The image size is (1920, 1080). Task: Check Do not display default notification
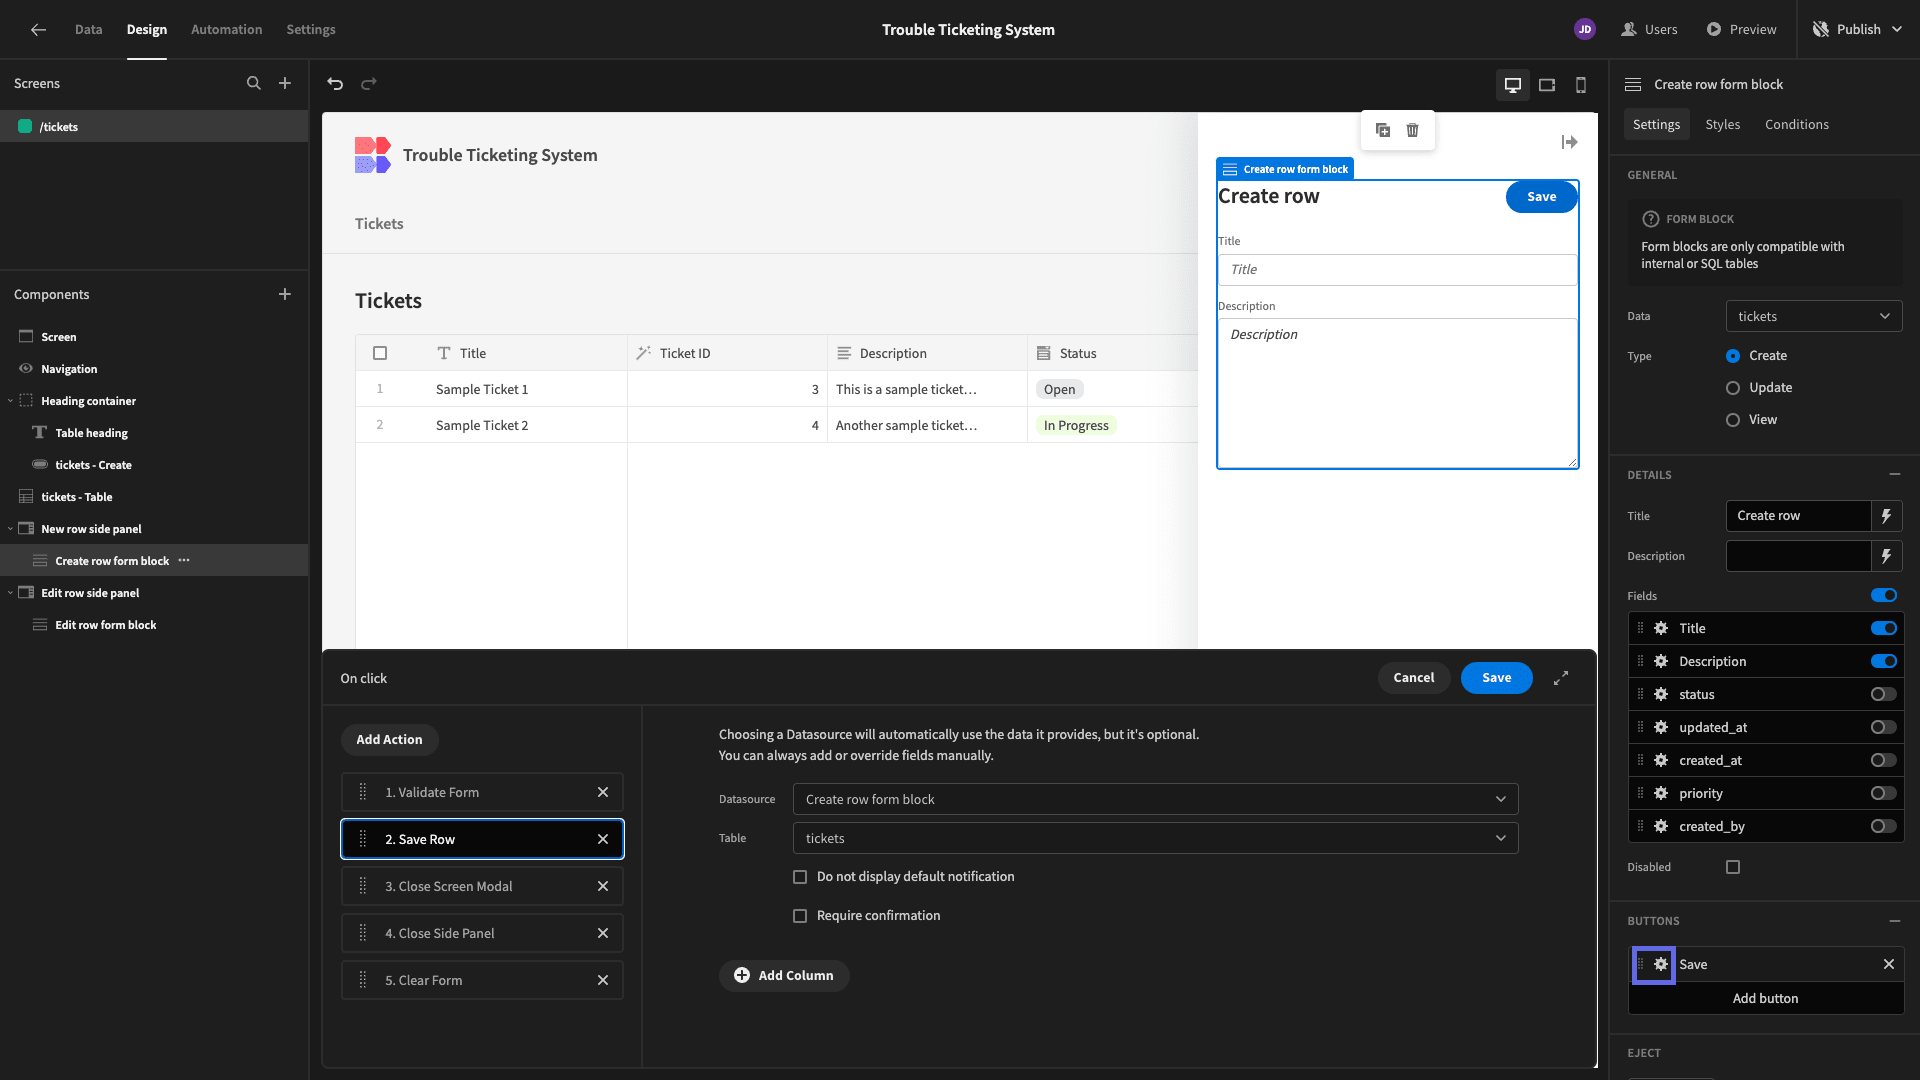coord(800,877)
